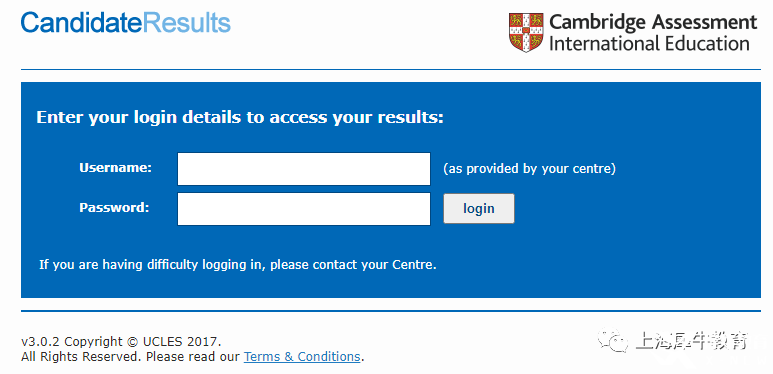Click the 'UCLES 2017' copyright text
This screenshot has height=374, width=773.
tap(180, 341)
